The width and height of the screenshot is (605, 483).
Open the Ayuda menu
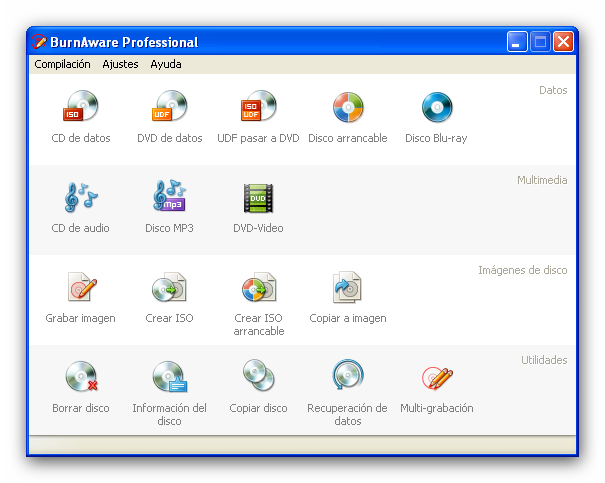coord(166,64)
